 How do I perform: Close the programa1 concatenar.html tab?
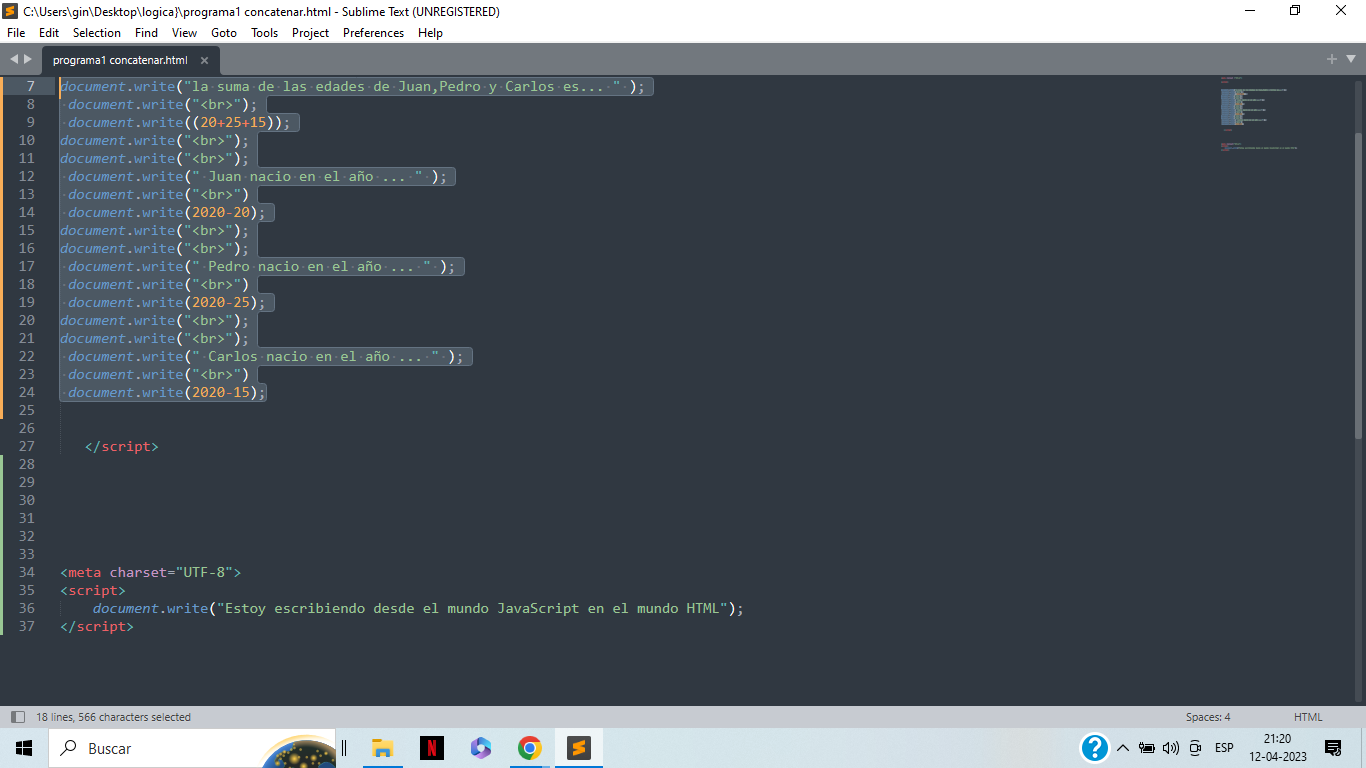[x=204, y=60]
